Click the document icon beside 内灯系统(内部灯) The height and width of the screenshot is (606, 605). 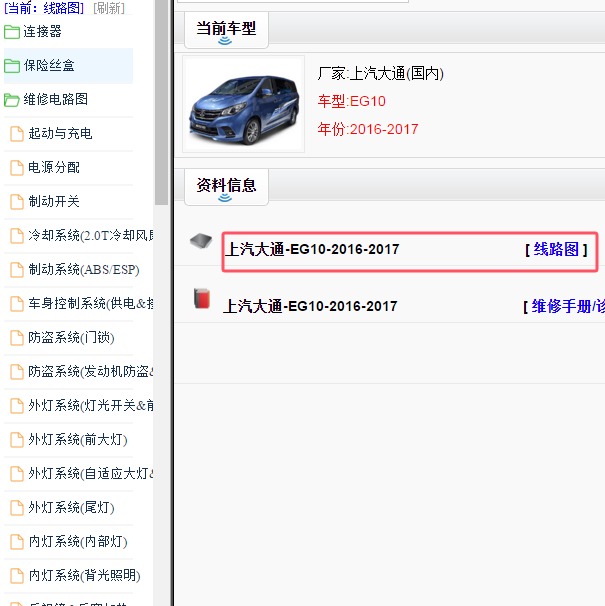point(17,542)
